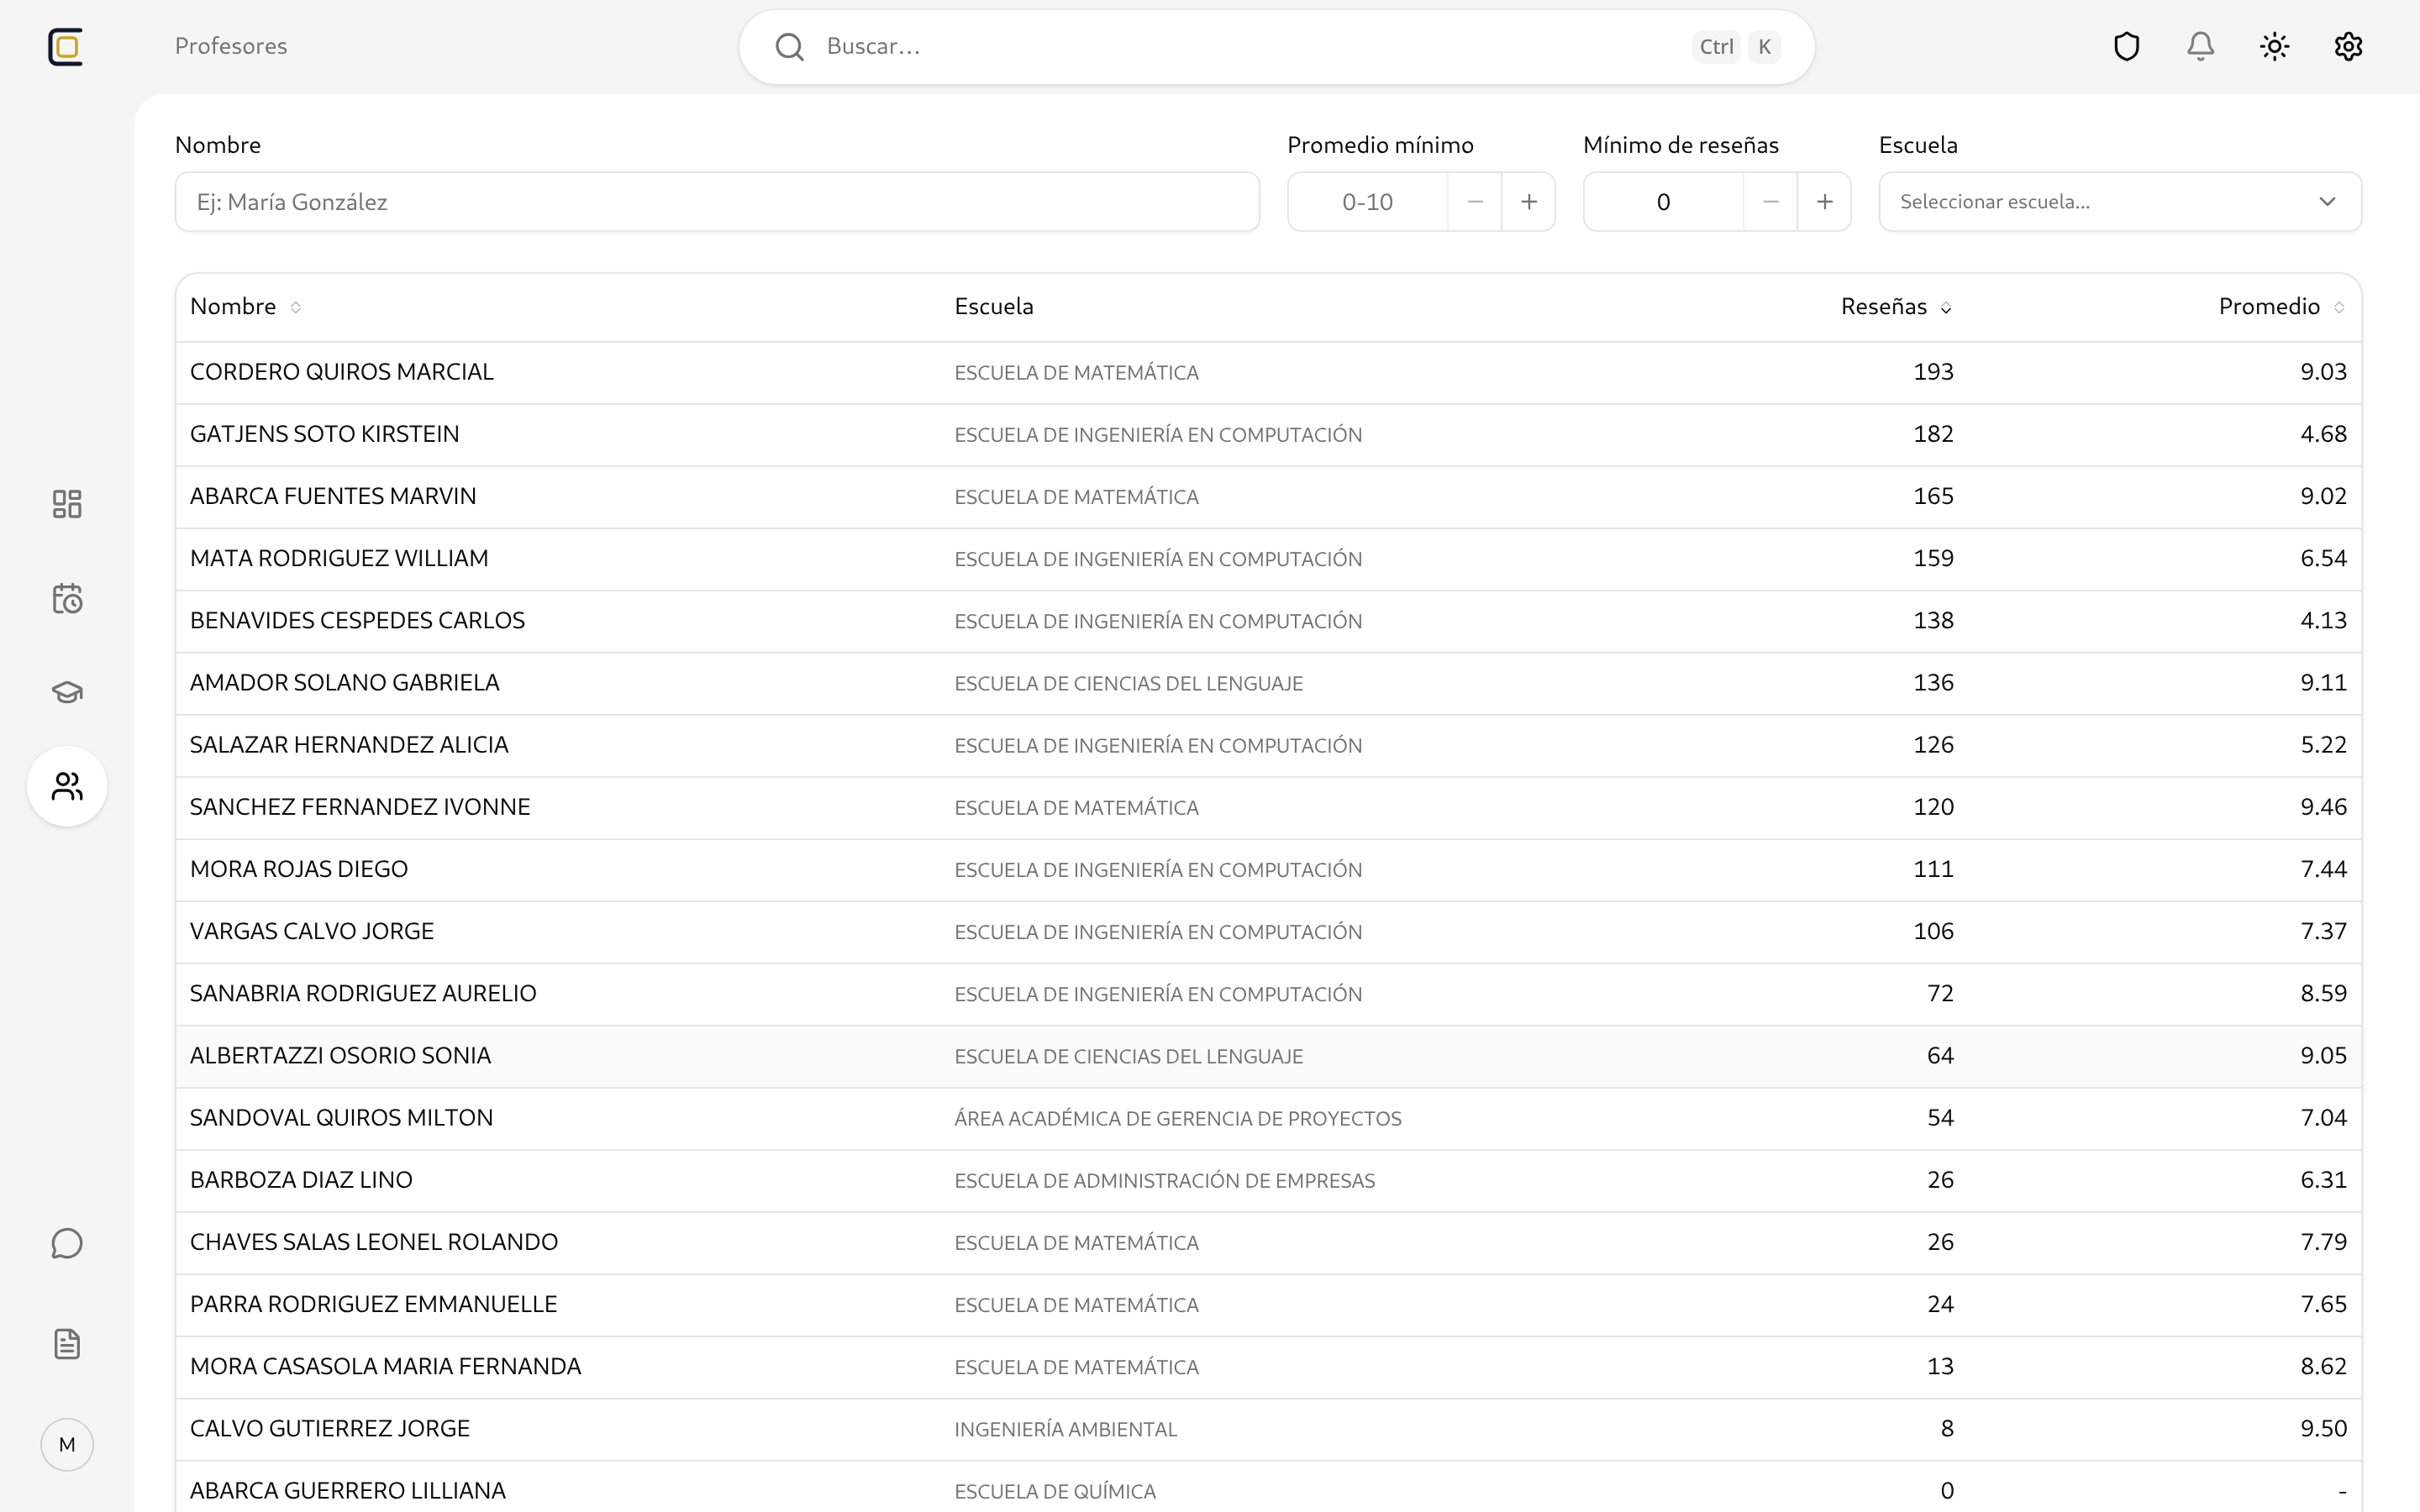Screen dimensions: 2420x1512
Task: Open the dashboard grid icon in sidebar
Action: pos(67,504)
